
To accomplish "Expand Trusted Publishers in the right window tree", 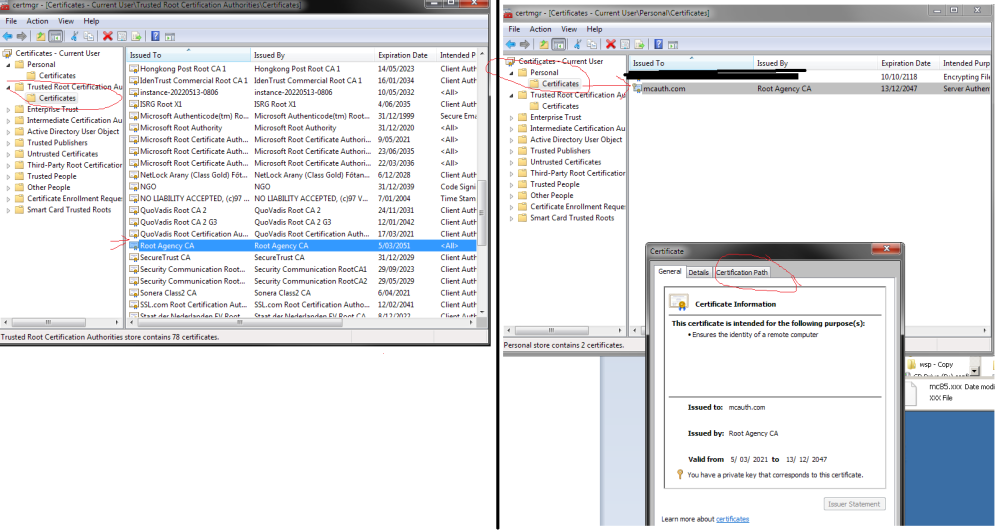I will 511,151.
